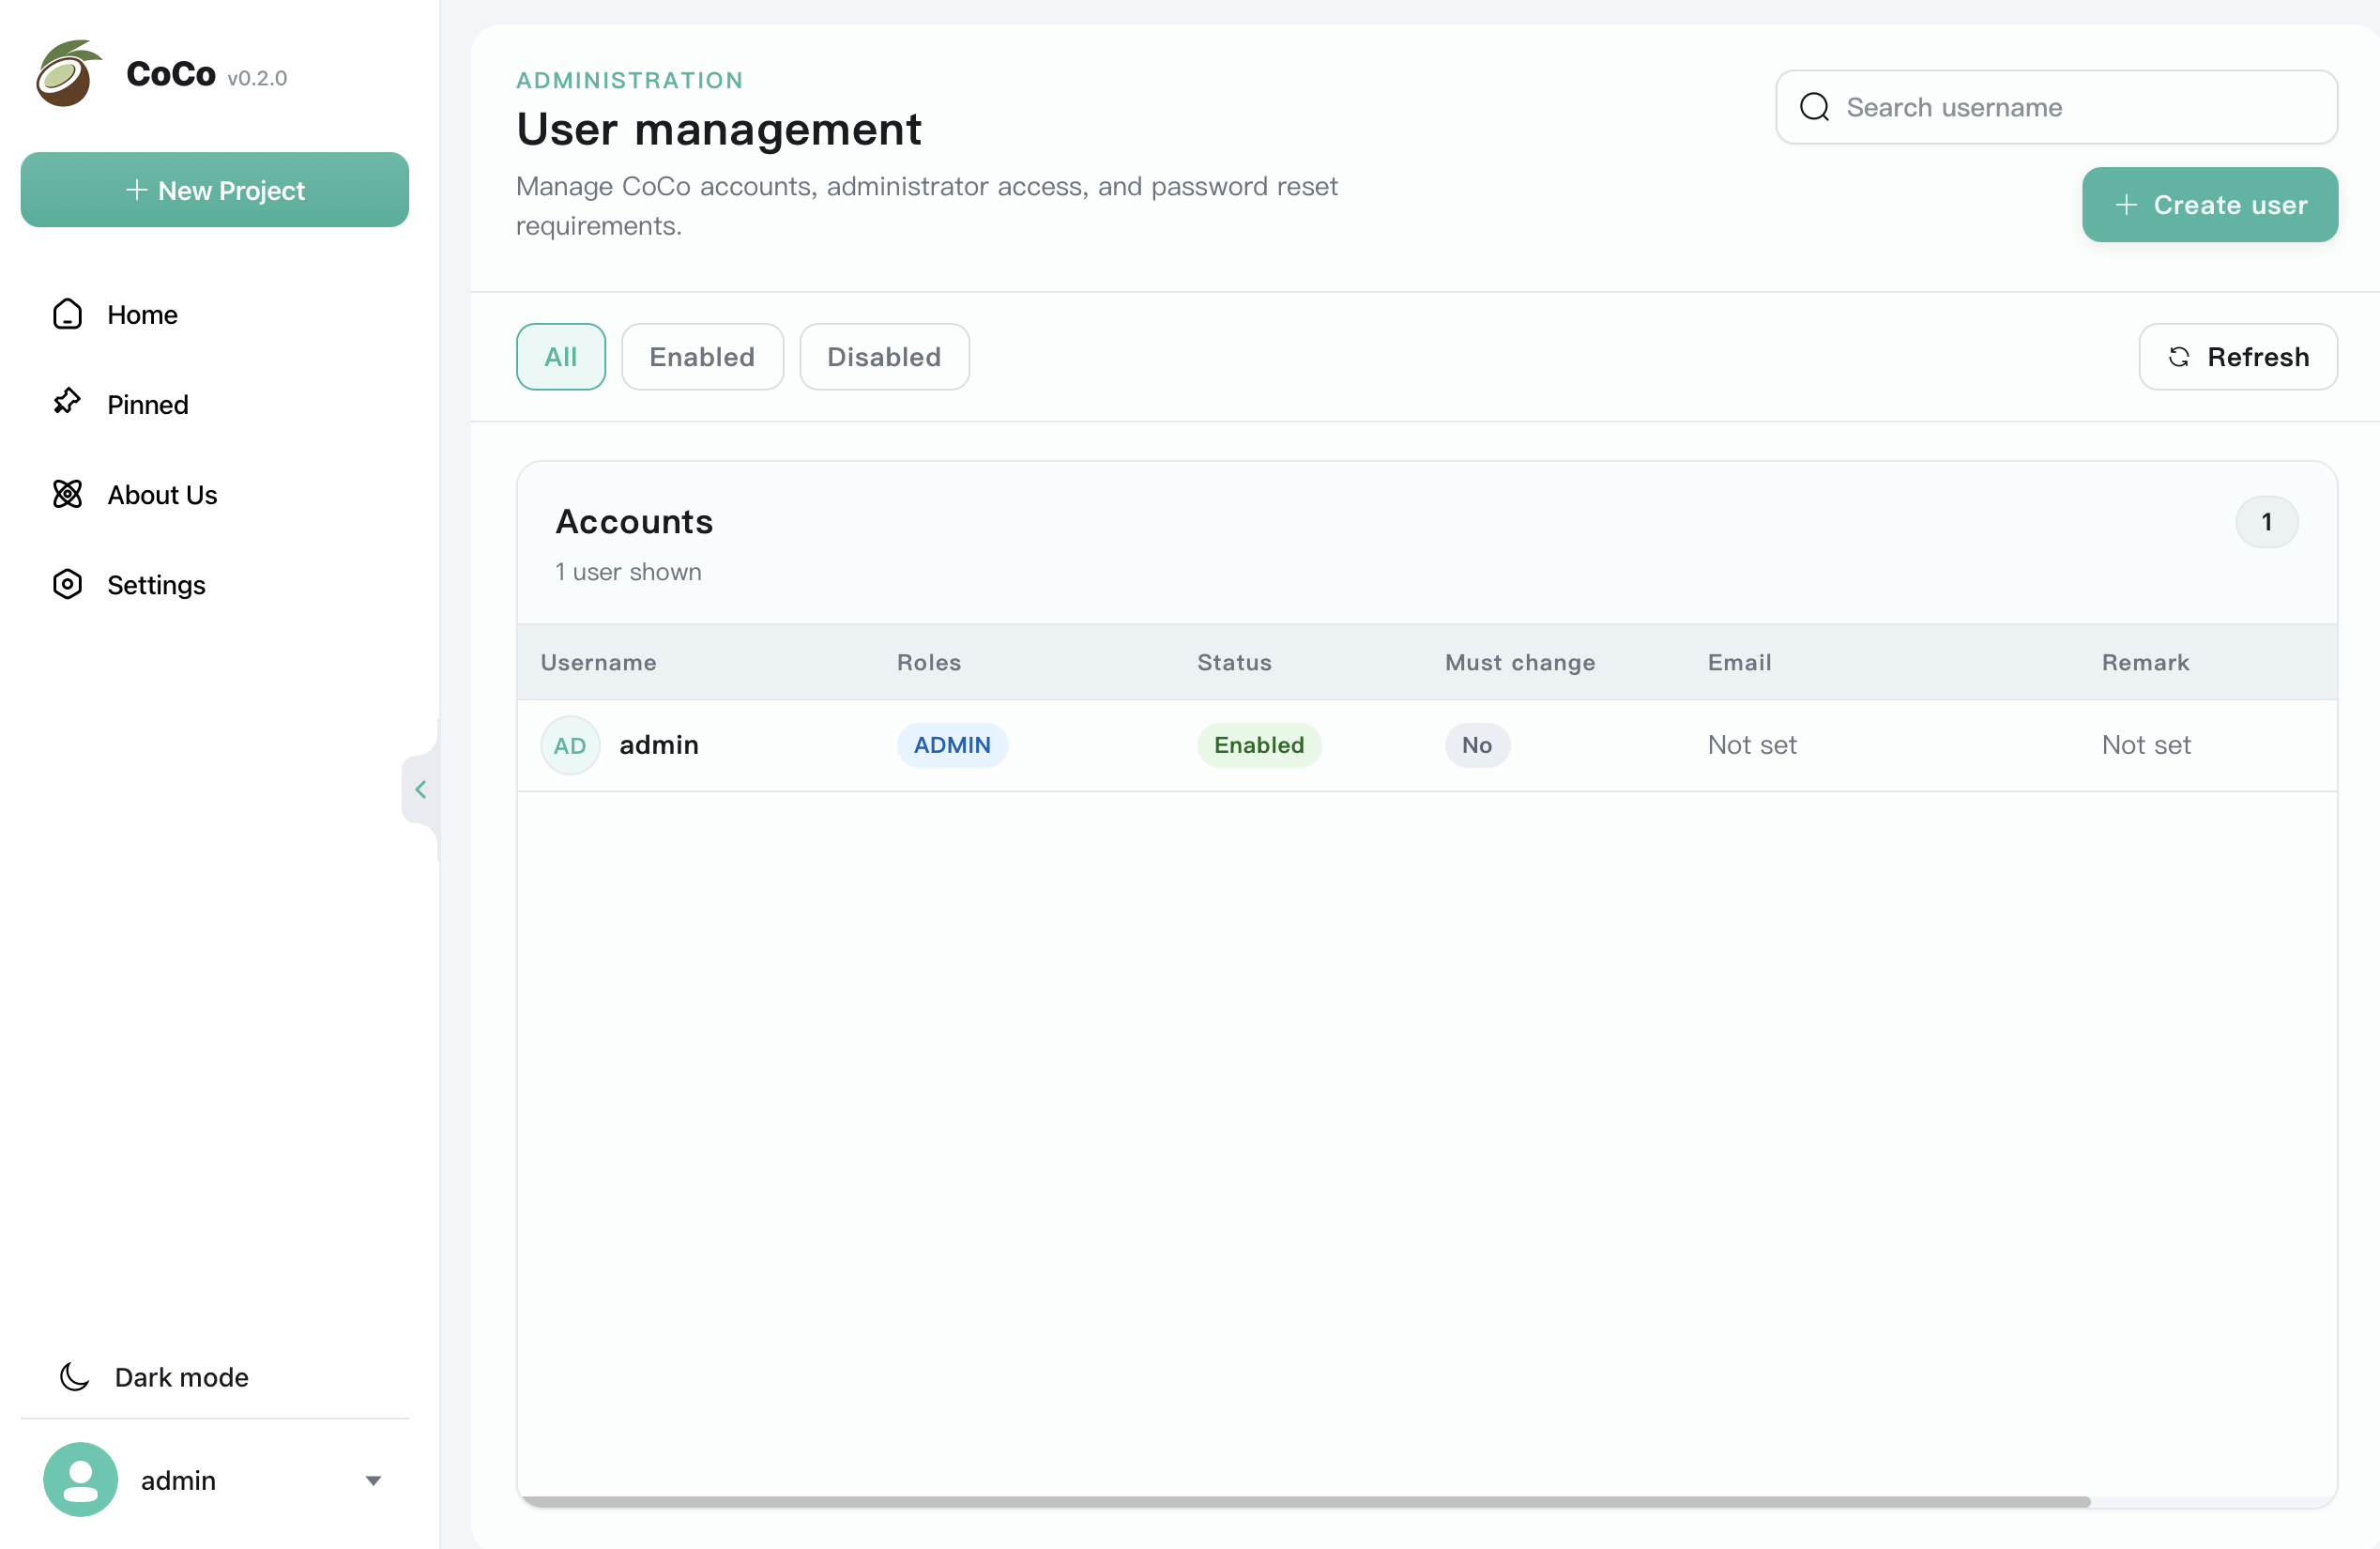Click the v0.2.0 version label
The image size is (2380, 1549).
click(x=257, y=78)
